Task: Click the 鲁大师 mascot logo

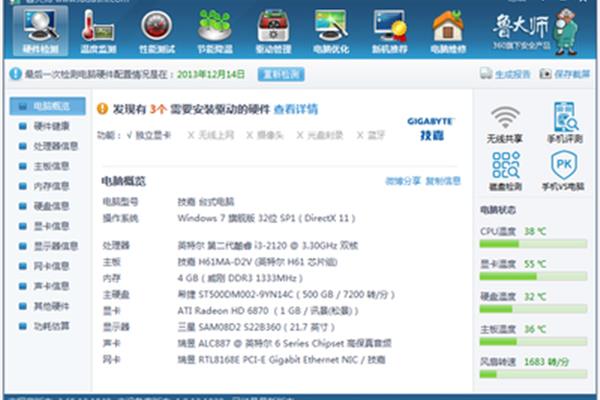Action: 536,31
